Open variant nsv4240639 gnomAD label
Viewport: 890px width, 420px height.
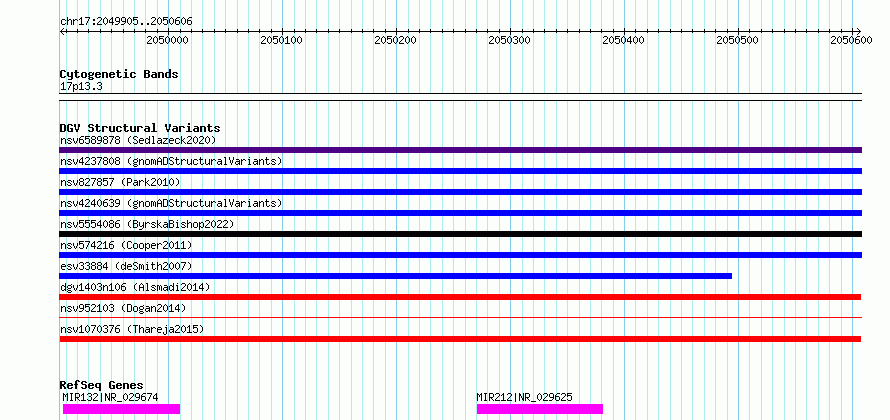point(171,203)
